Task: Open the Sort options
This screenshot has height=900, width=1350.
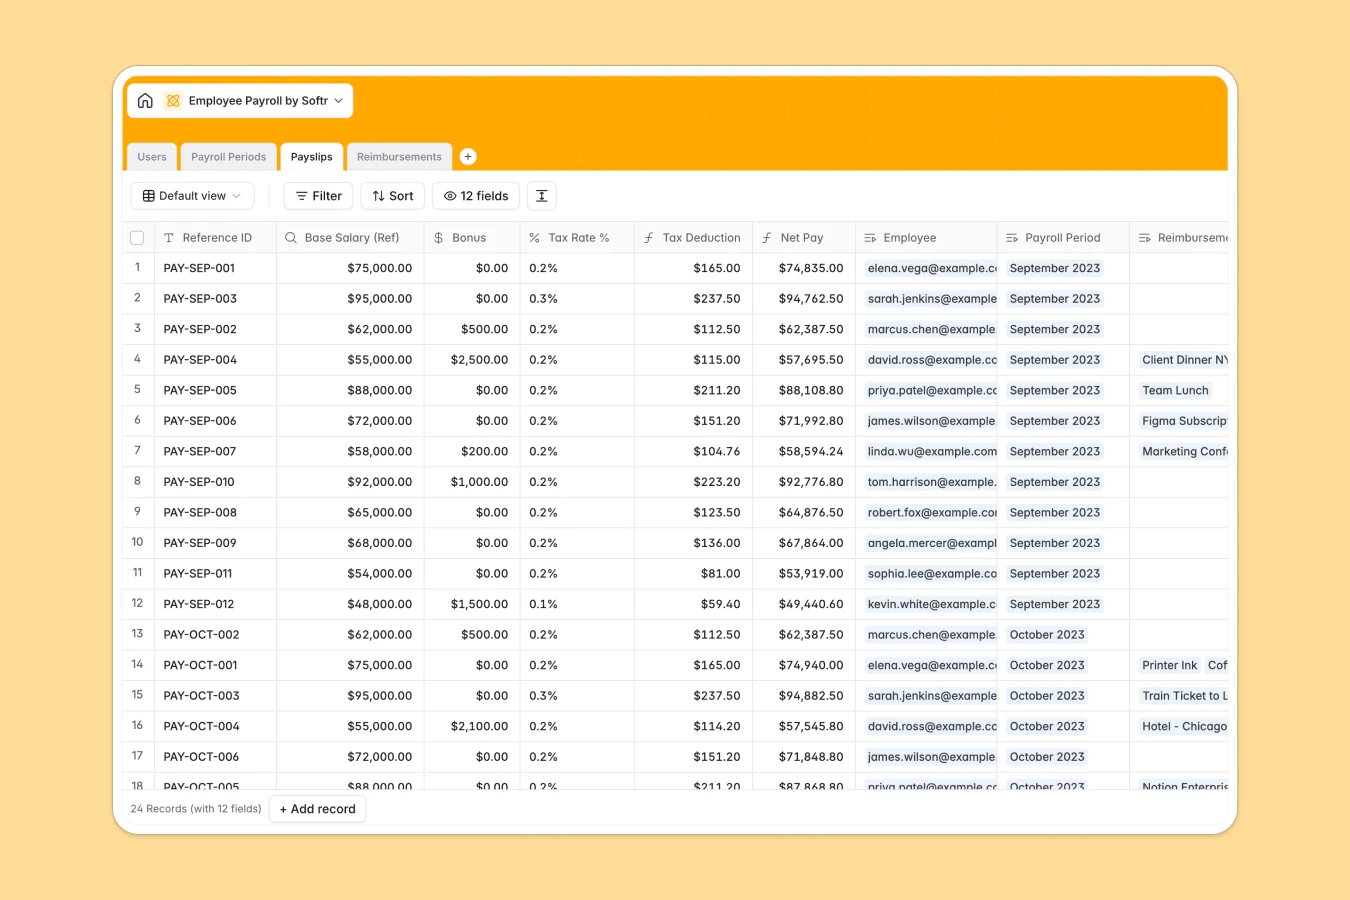Action: (392, 196)
